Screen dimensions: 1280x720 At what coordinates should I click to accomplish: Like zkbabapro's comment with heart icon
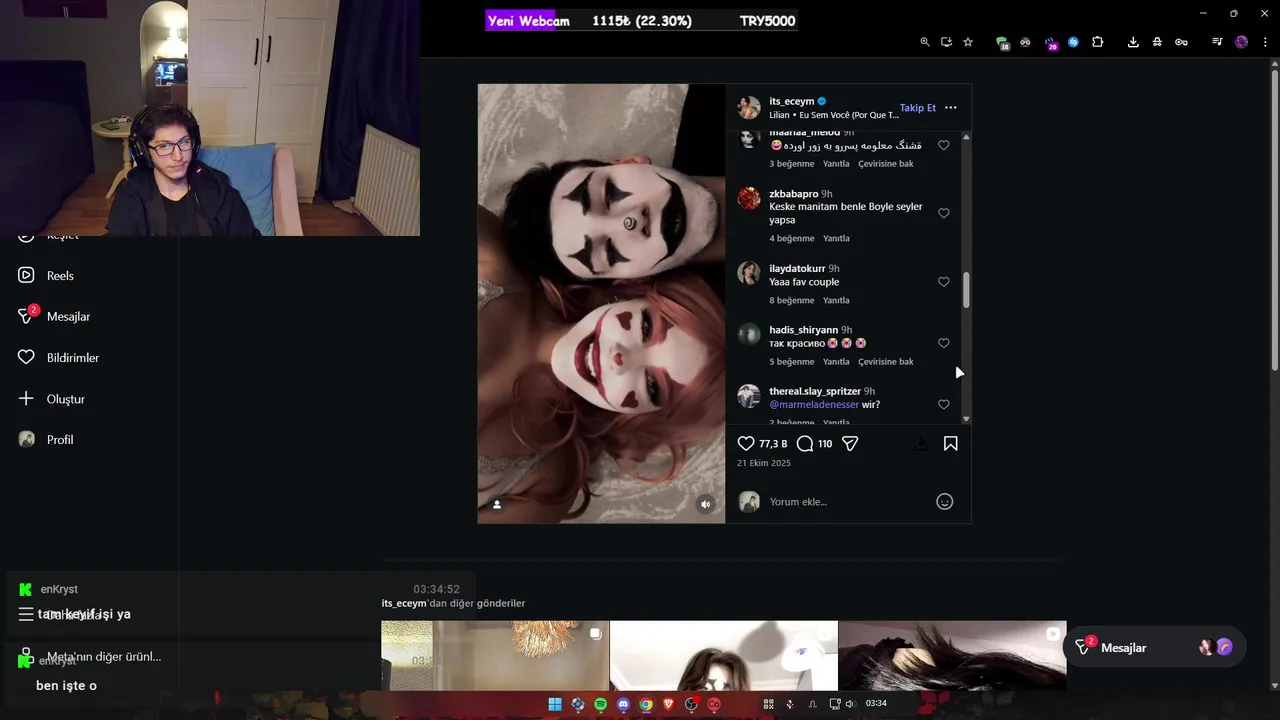pyautogui.click(x=943, y=213)
